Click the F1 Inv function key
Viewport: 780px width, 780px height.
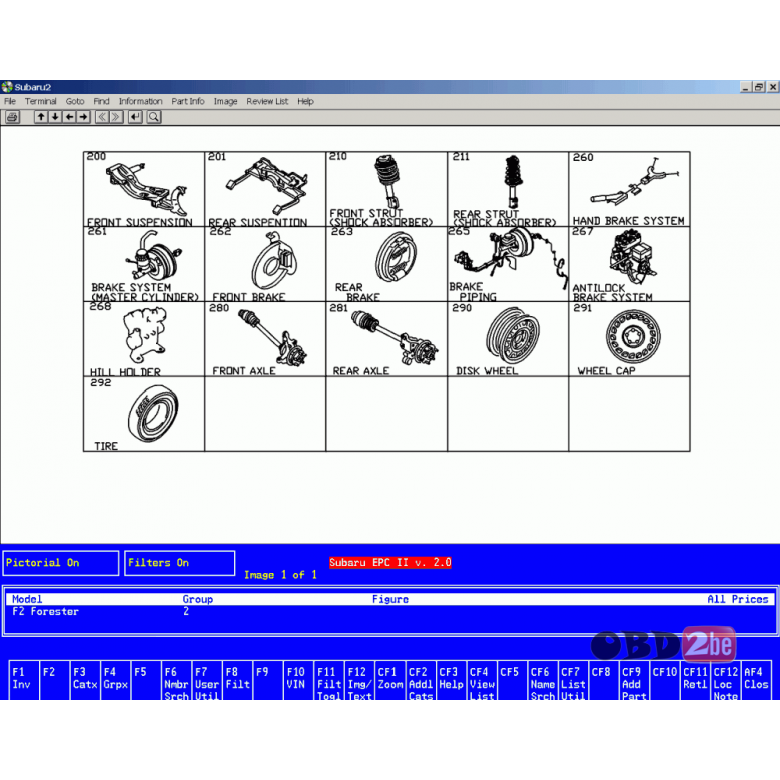[x=24, y=681]
